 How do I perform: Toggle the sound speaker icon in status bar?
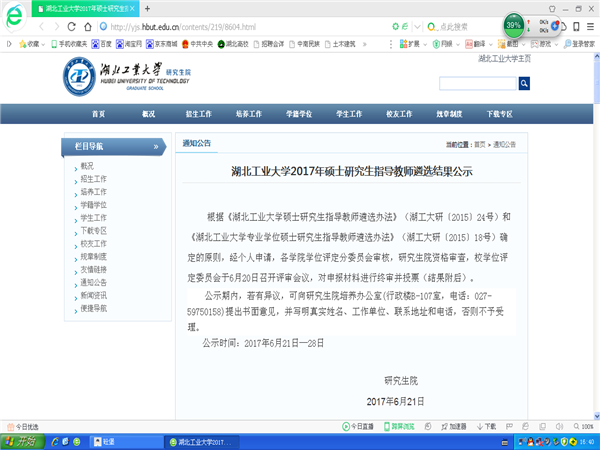click(559, 426)
